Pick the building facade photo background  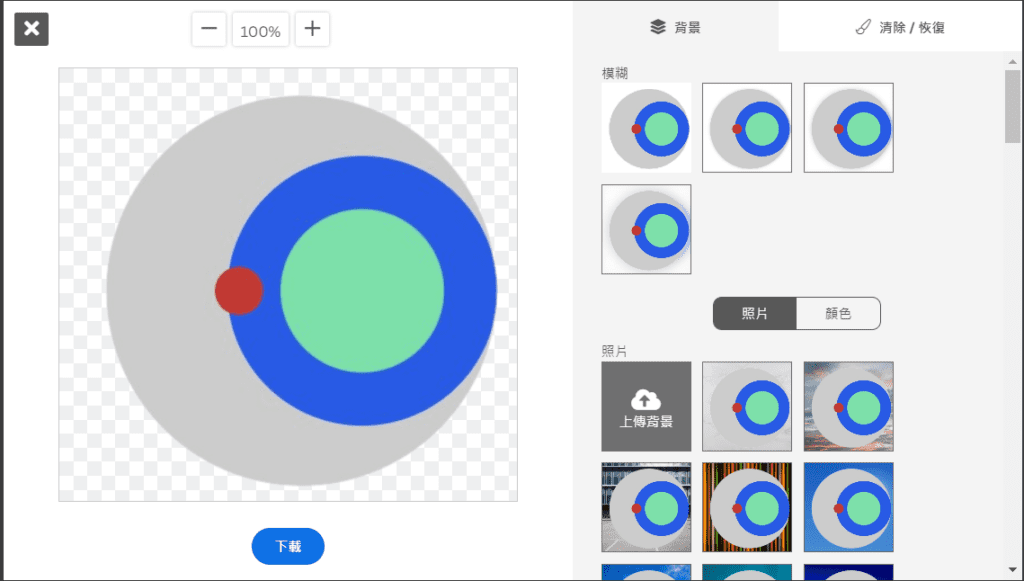[x=646, y=507]
